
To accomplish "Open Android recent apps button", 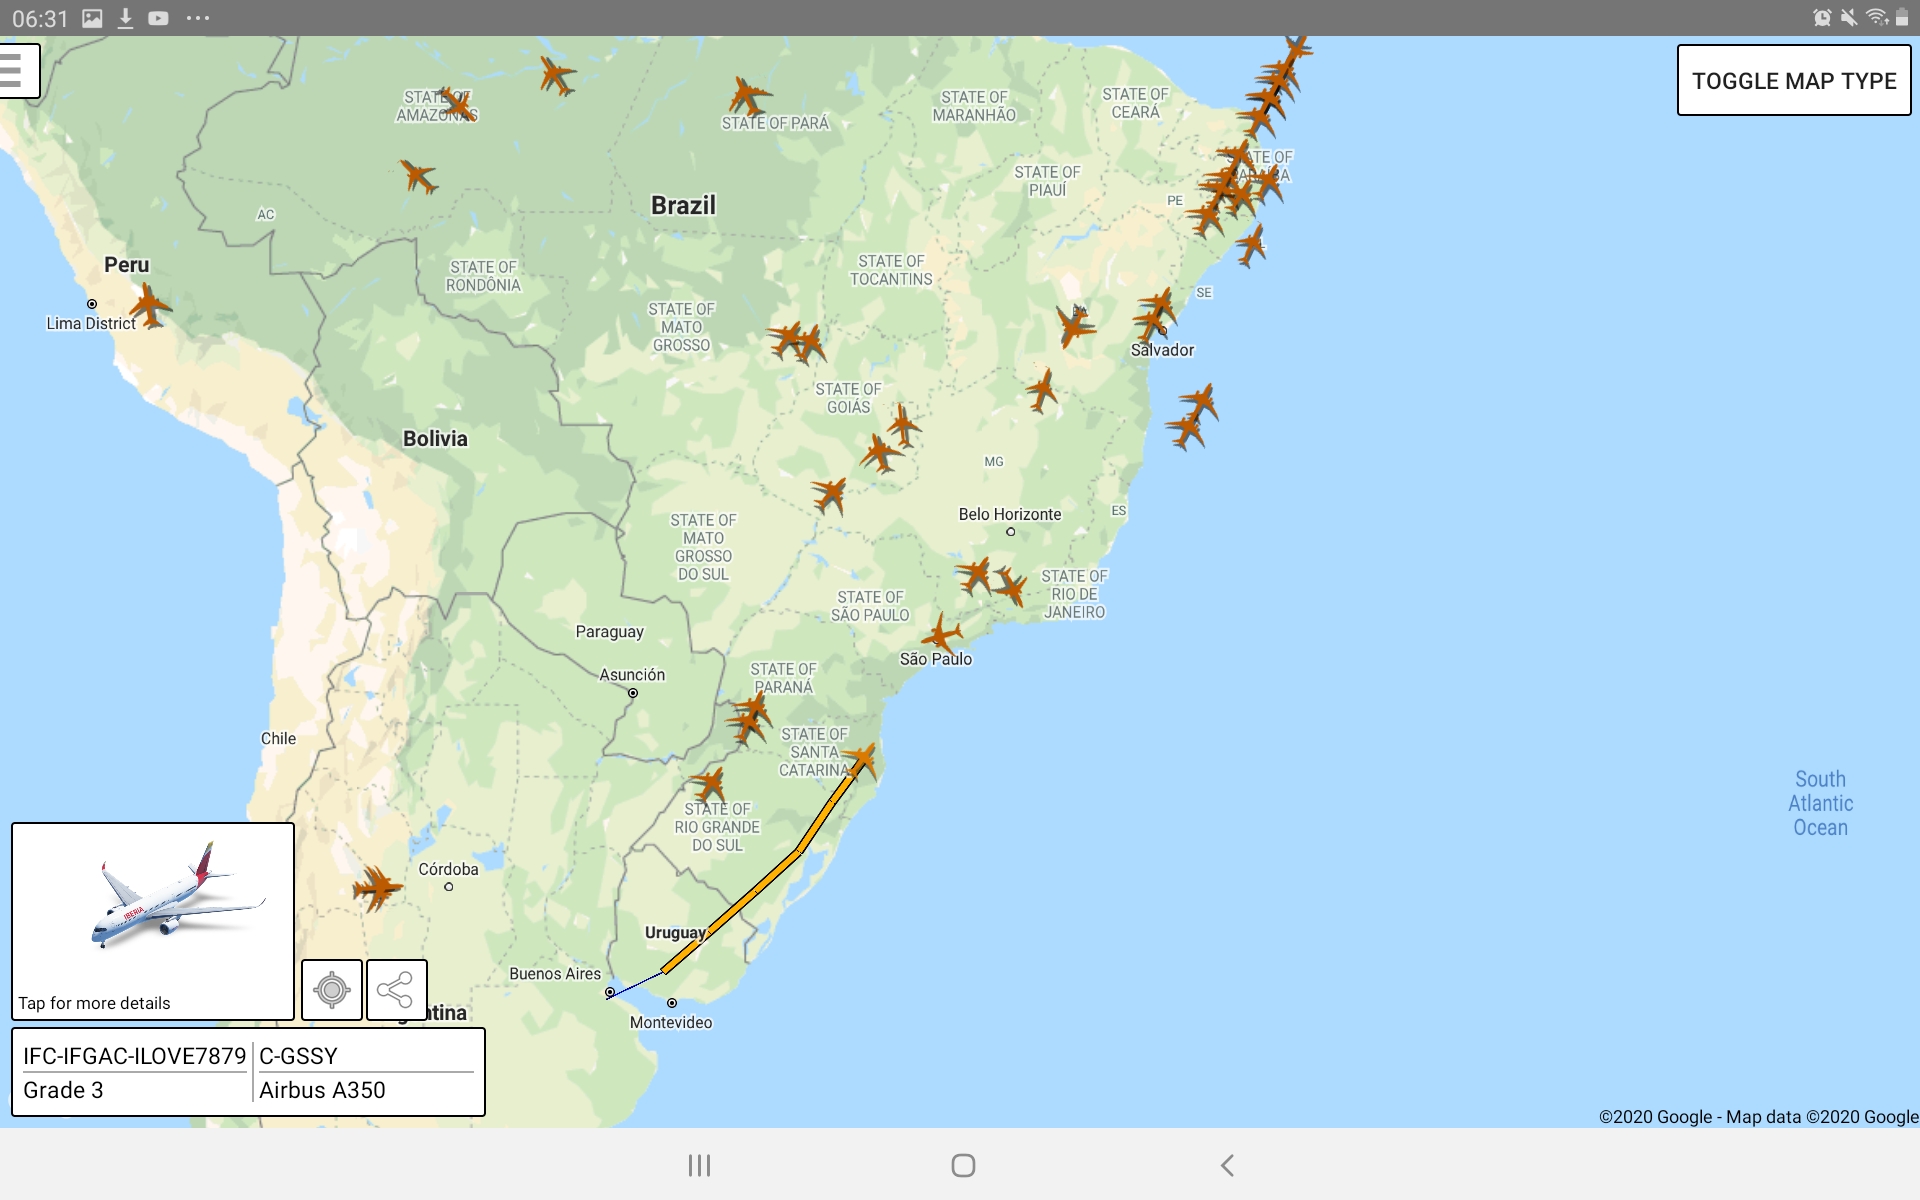I will pyautogui.click(x=699, y=1165).
